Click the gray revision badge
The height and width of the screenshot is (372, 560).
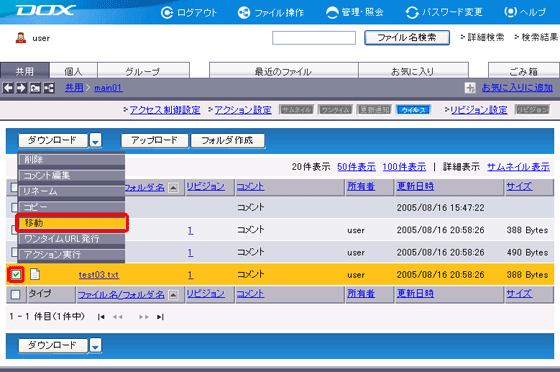tap(532, 110)
